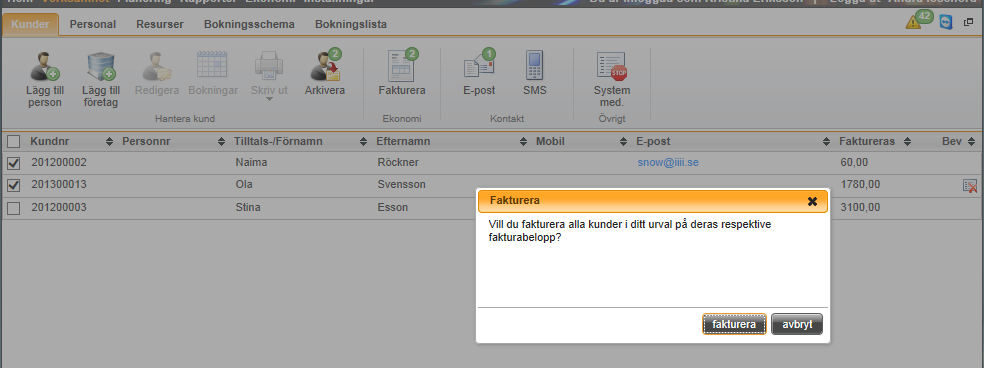984x368 pixels.
Task: Click the Skriv ut printer icon
Action: (269, 66)
